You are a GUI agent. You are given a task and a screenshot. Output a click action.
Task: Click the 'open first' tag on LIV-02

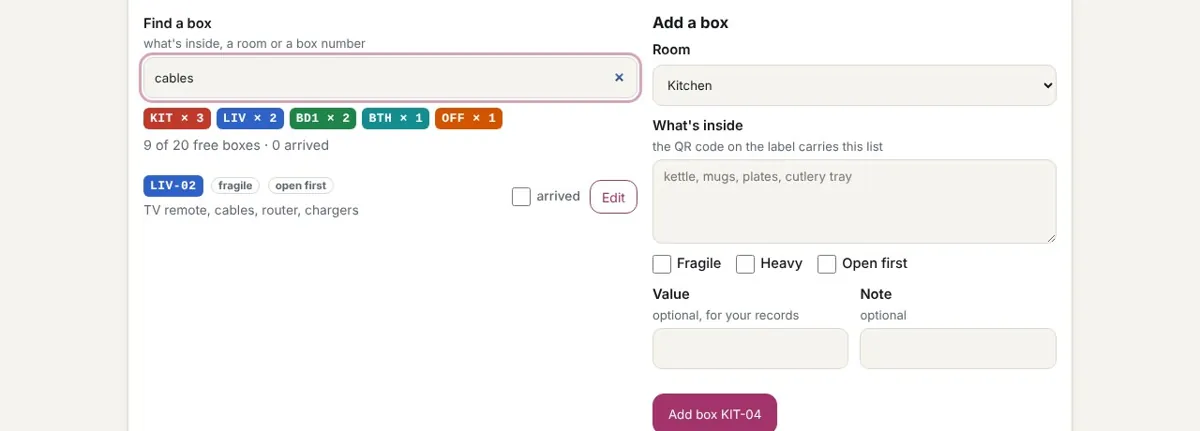coord(301,186)
